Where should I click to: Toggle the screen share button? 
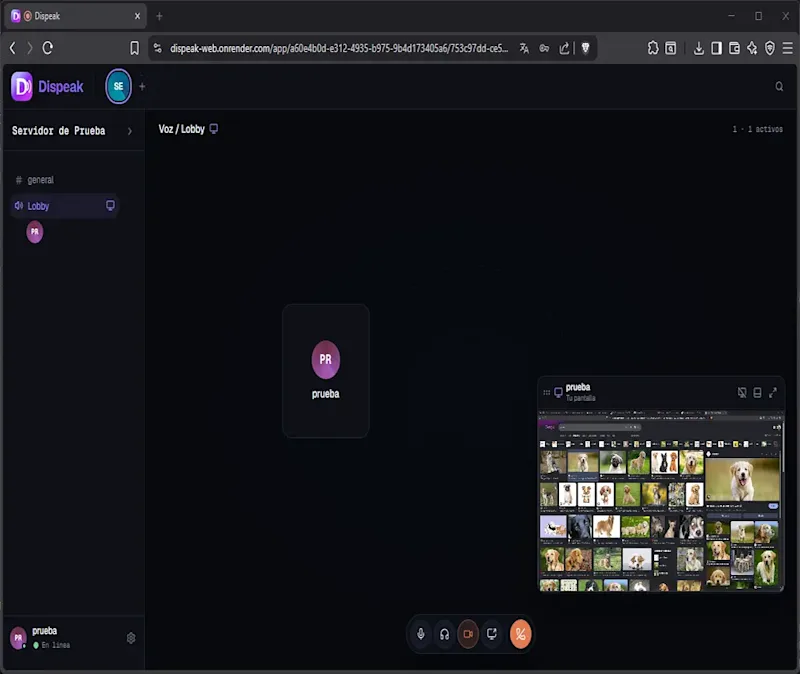click(x=492, y=634)
